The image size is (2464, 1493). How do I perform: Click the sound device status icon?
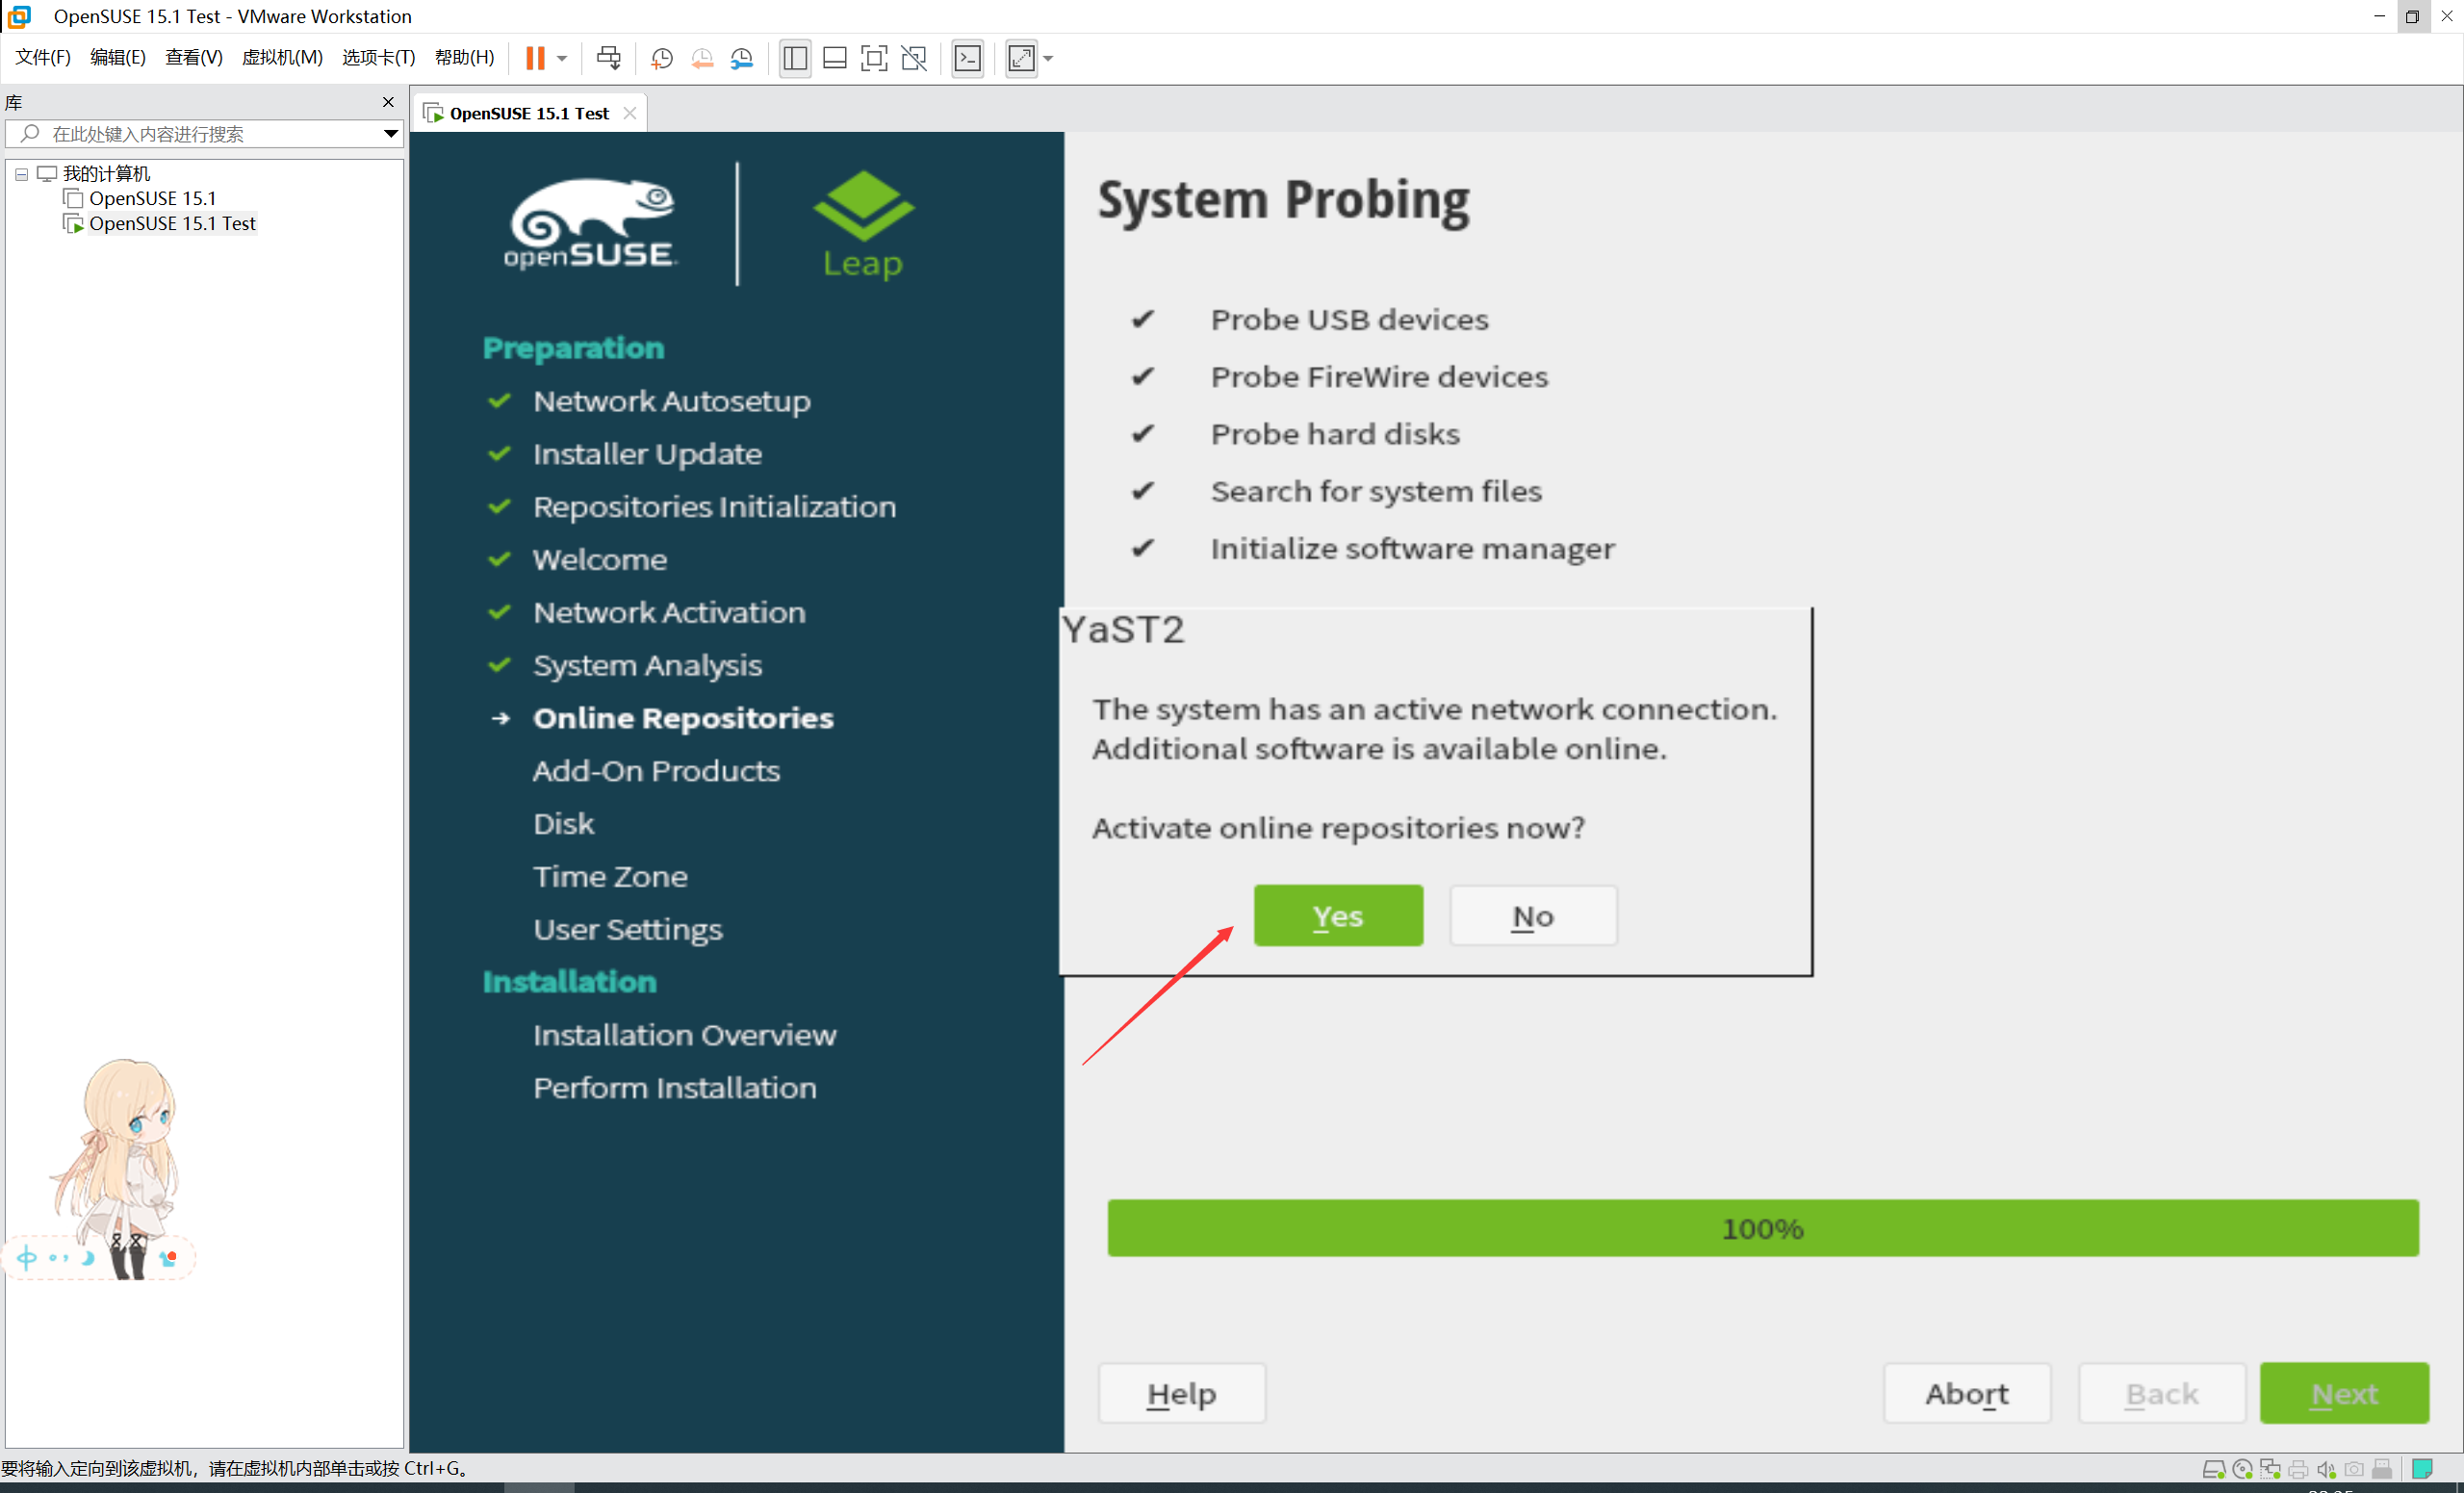tap(2326, 1469)
